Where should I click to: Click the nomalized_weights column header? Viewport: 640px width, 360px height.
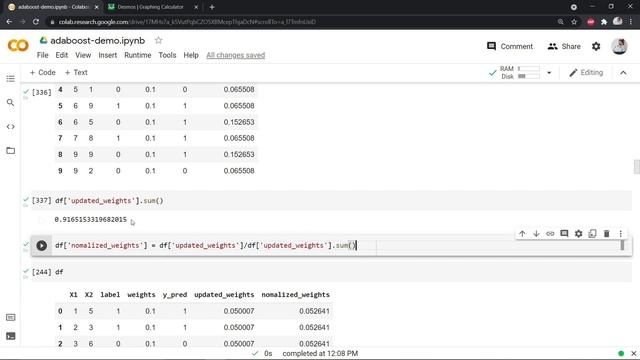(296, 294)
